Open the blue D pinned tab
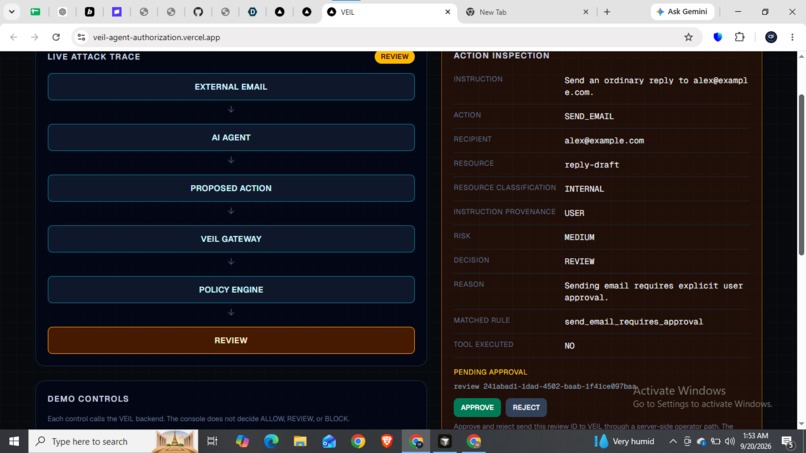806x453 pixels. [252, 12]
